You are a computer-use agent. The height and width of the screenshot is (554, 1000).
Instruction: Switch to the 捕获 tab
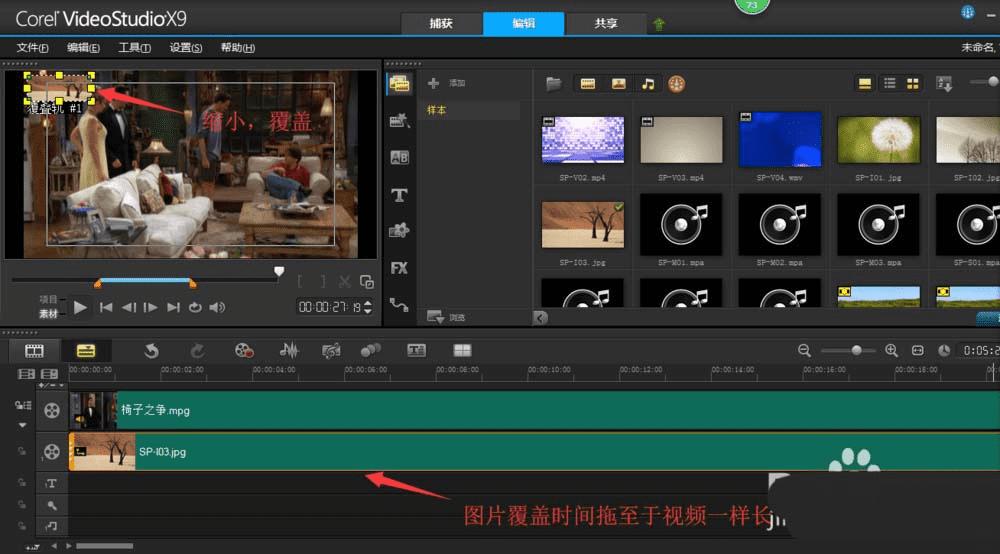point(441,24)
